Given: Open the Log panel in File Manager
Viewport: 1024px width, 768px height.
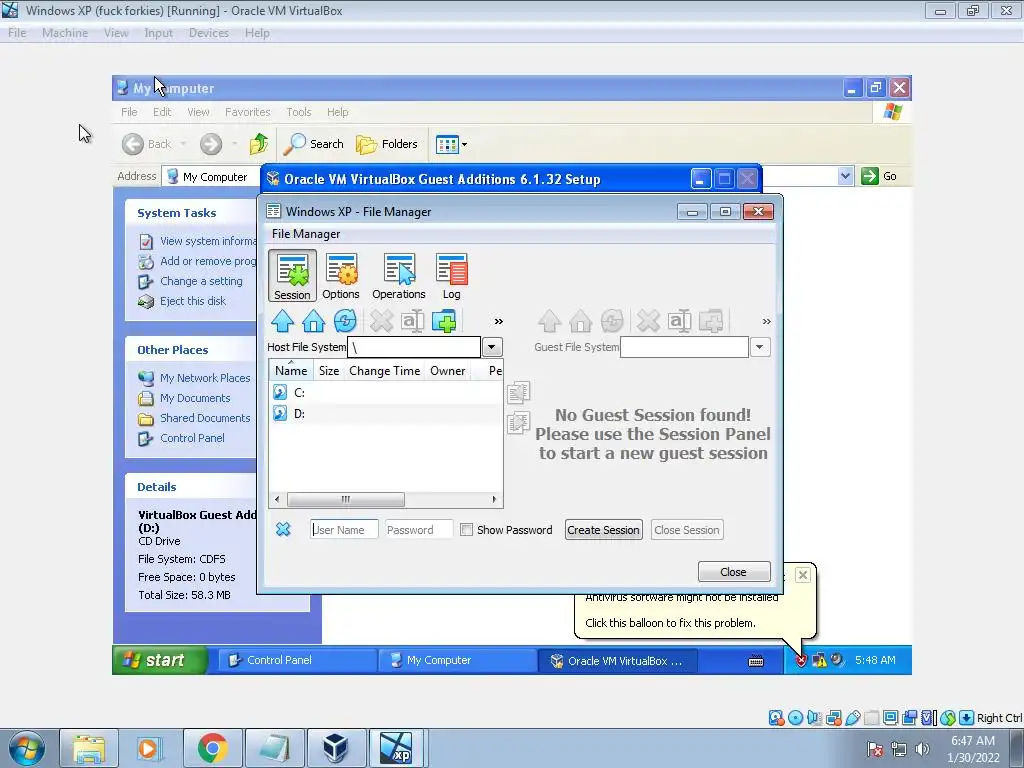Looking at the screenshot, I should tap(451, 276).
